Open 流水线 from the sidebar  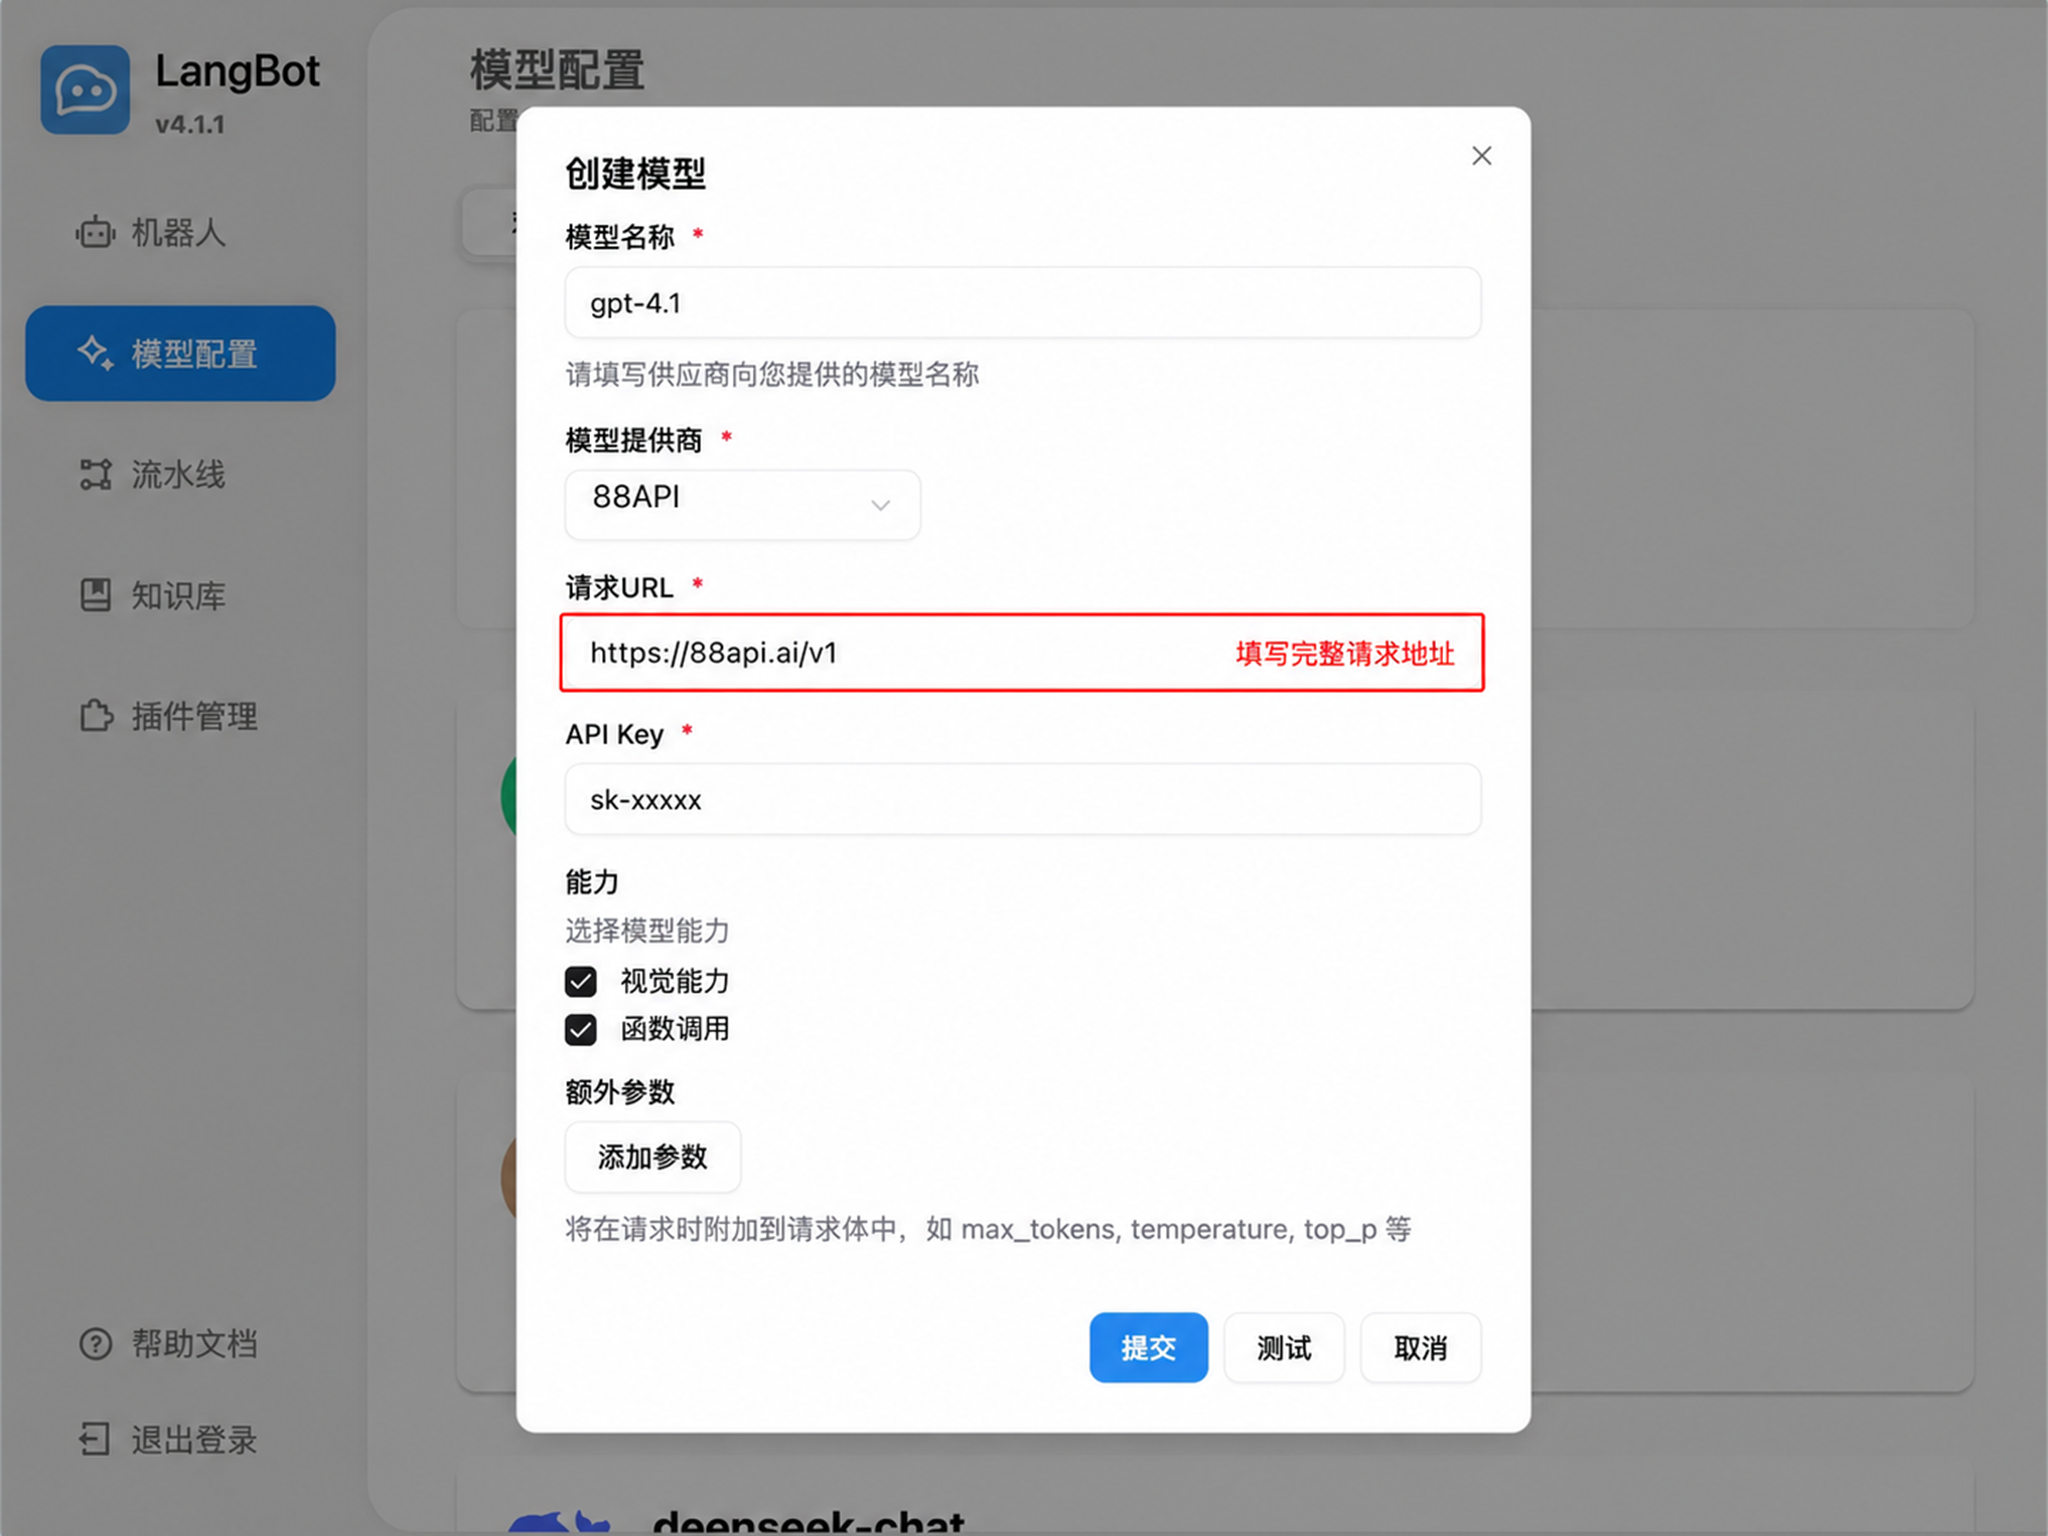click(x=178, y=474)
